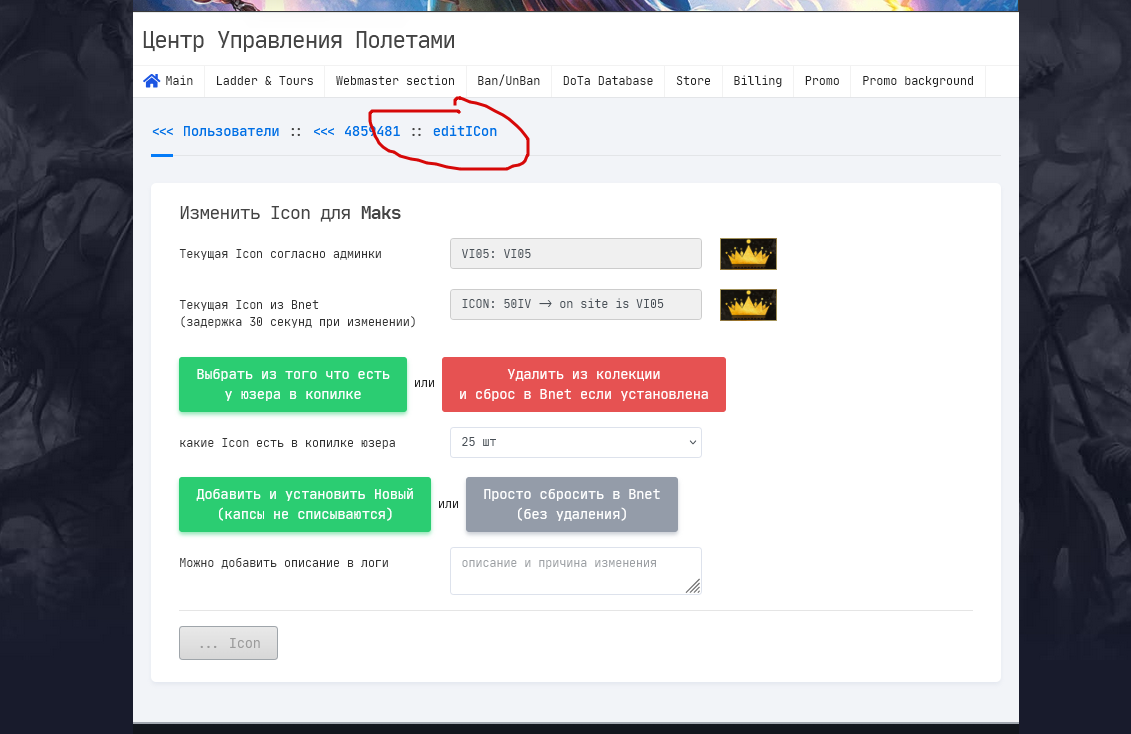The height and width of the screenshot is (734, 1131).
Task: Open the Promo menu item
Action: click(x=822, y=81)
